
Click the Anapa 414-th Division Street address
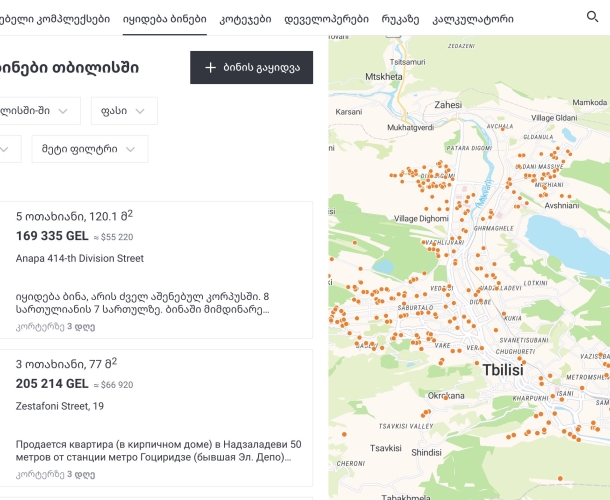click(80, 258)
